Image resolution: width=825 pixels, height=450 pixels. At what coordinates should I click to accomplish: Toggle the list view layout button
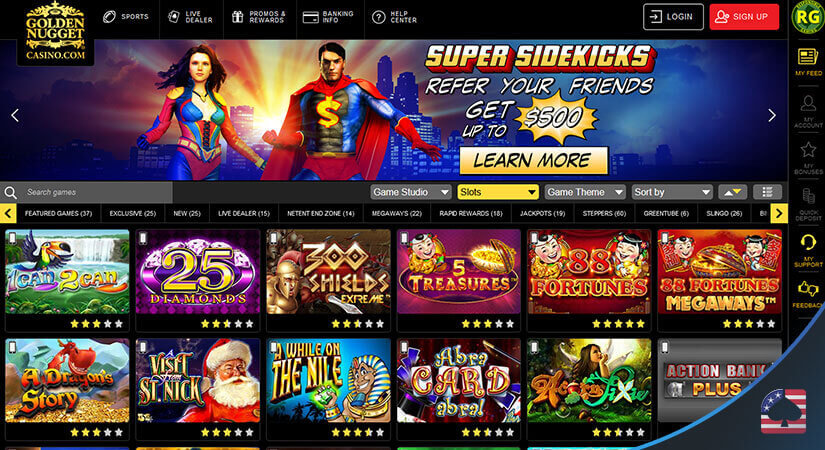767,192
